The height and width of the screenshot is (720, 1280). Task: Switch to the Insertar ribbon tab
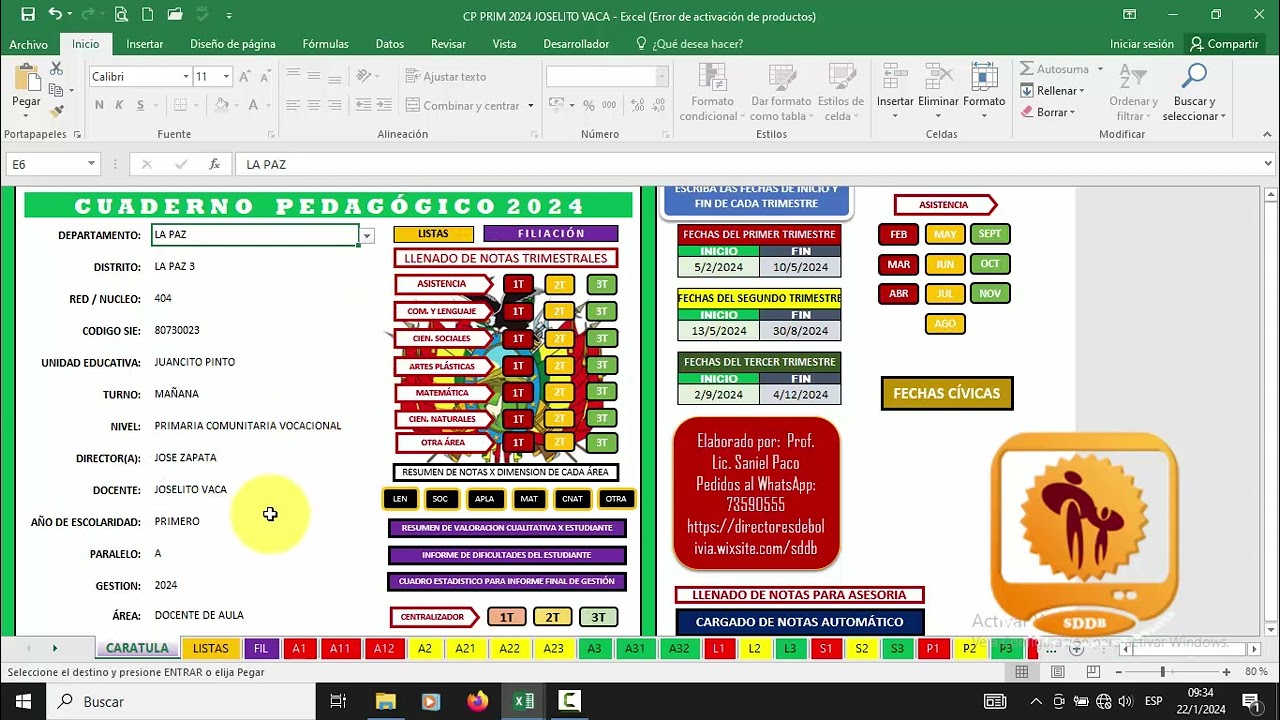coord(145,44)
